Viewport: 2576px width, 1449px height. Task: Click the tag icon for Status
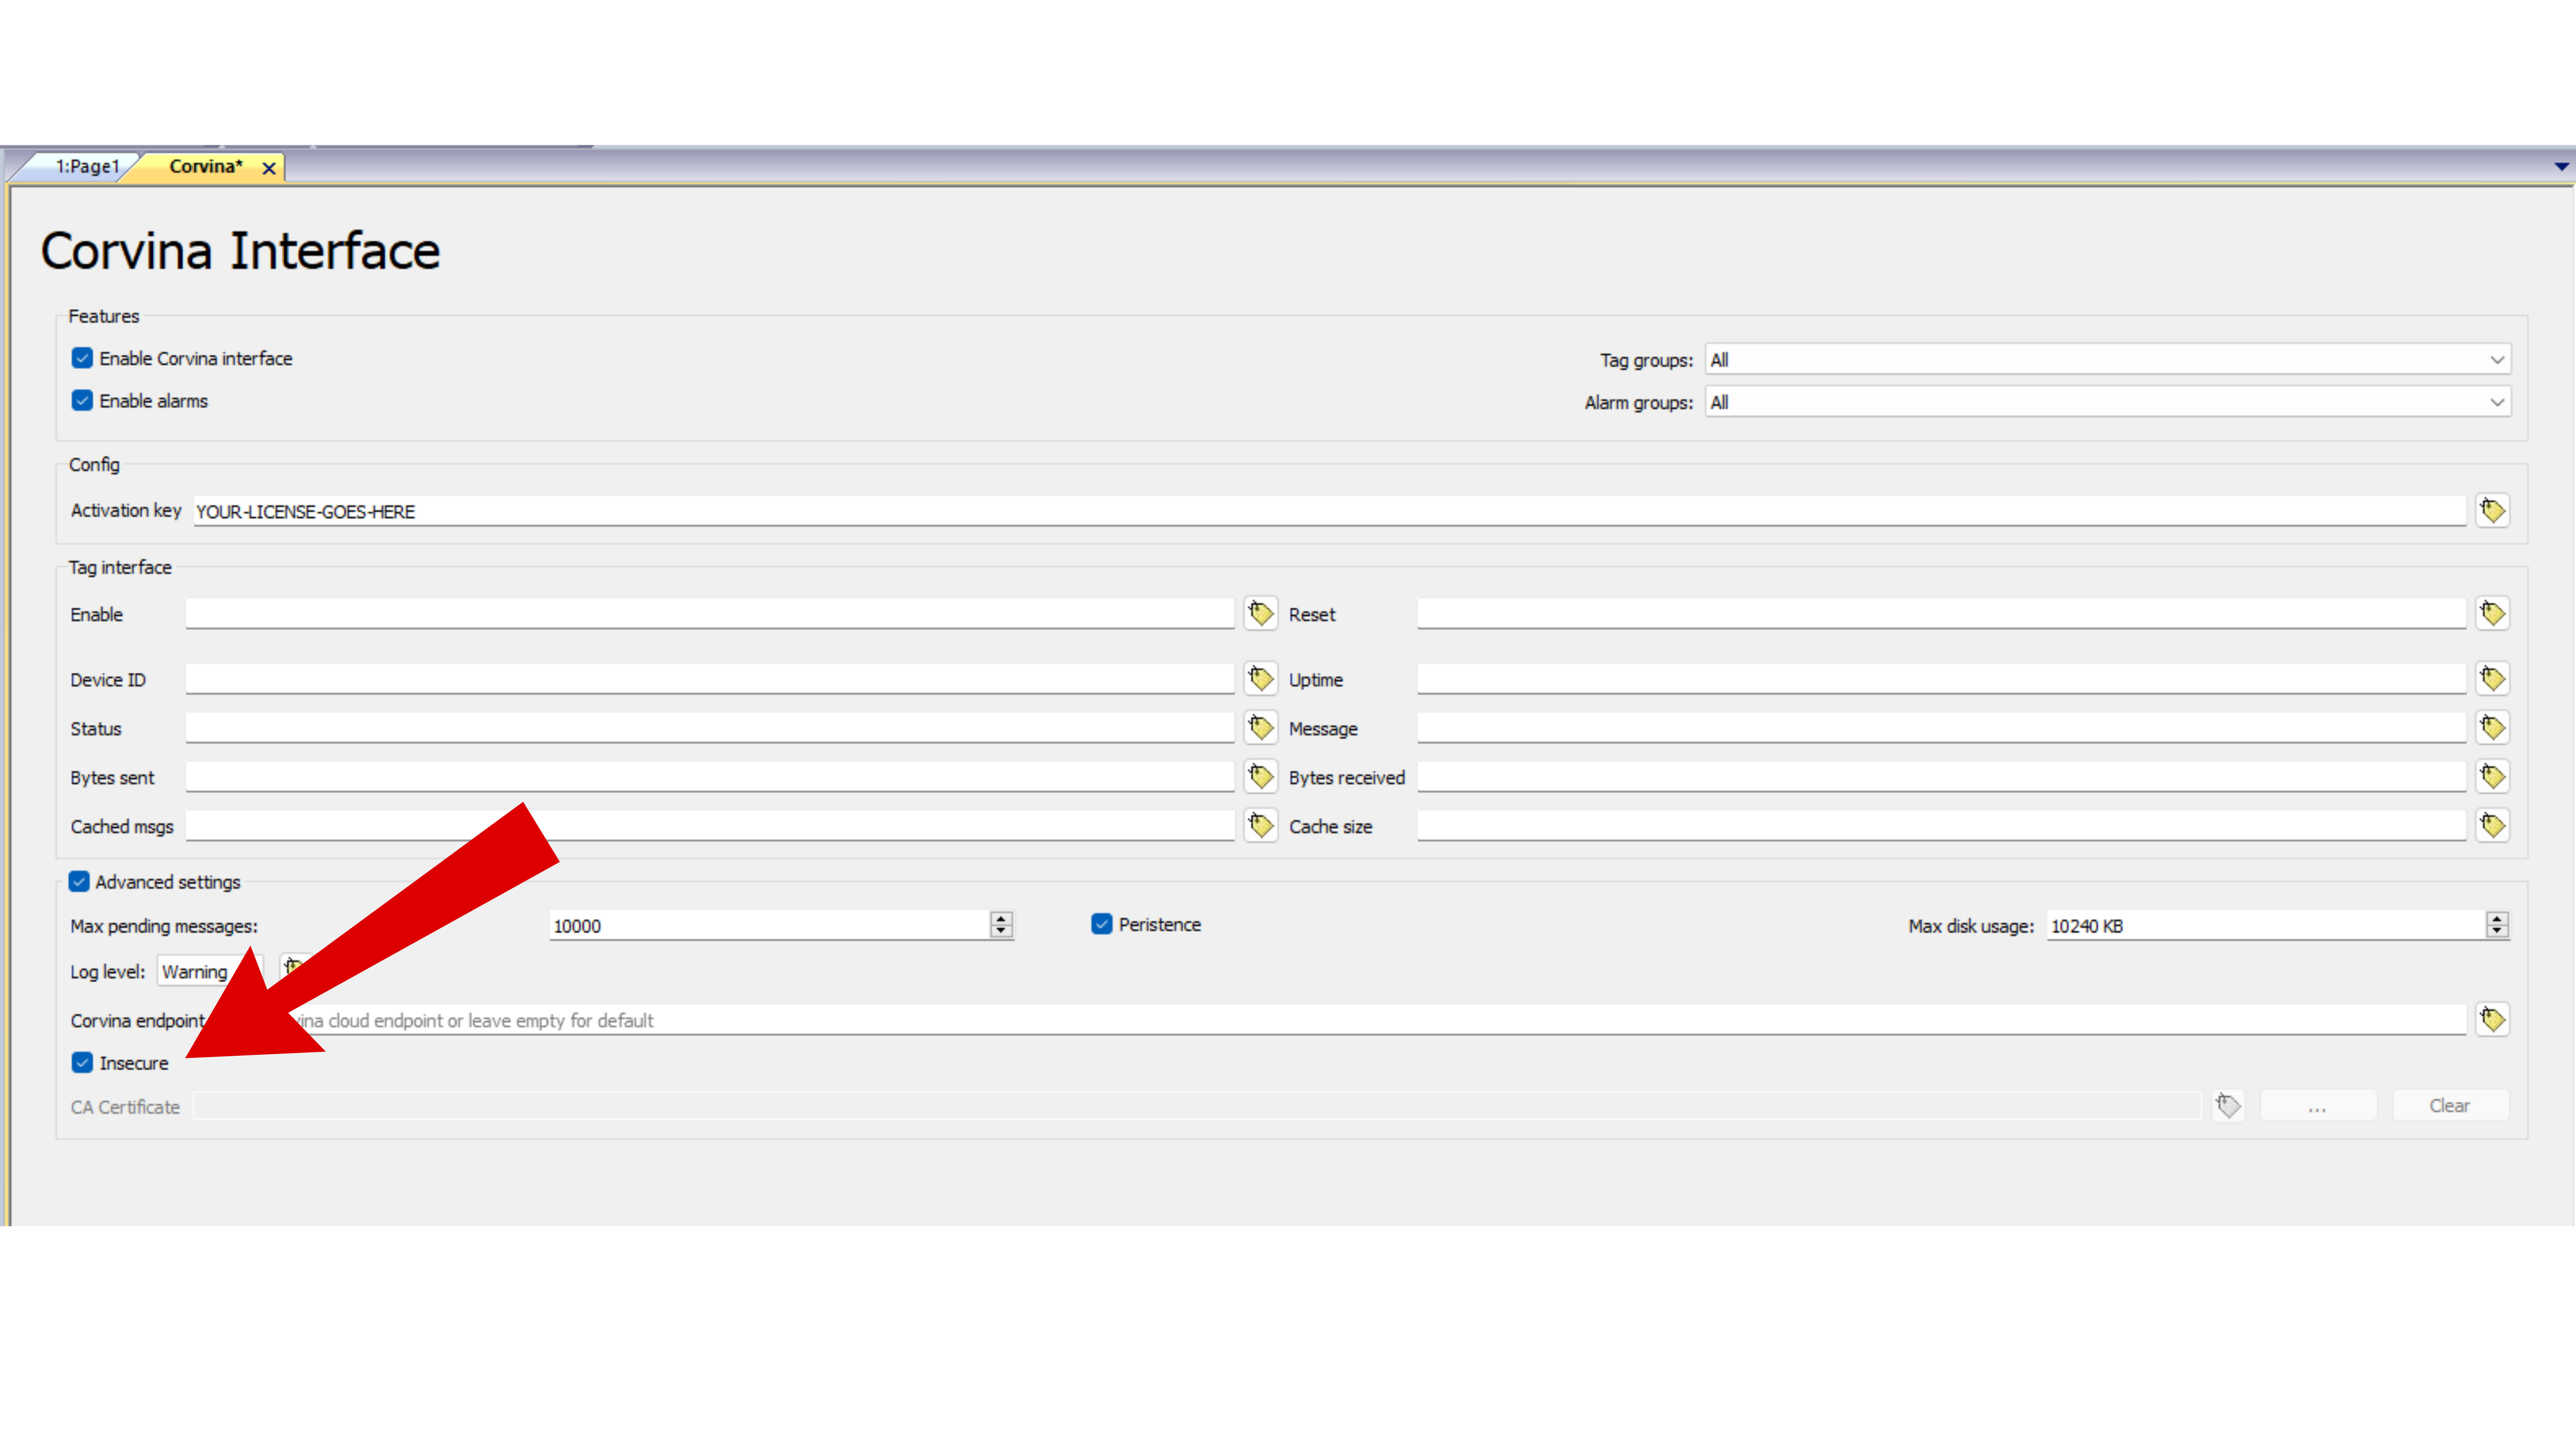(x=1261, y=728)
